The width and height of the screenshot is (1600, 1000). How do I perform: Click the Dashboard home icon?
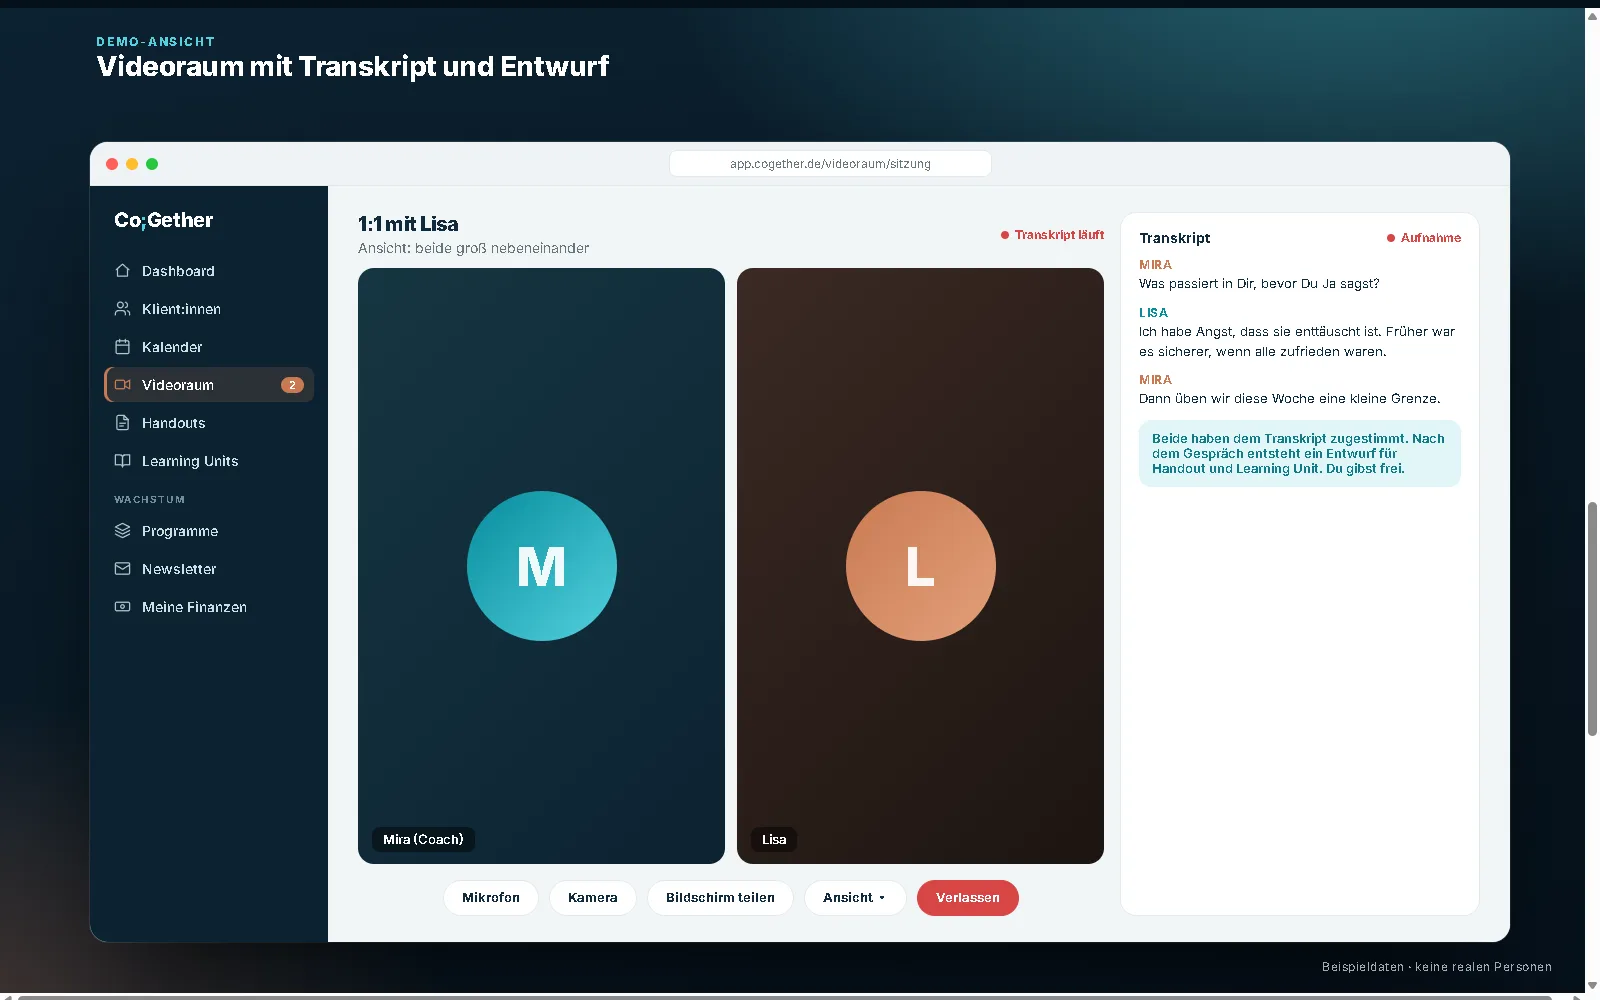123,271
